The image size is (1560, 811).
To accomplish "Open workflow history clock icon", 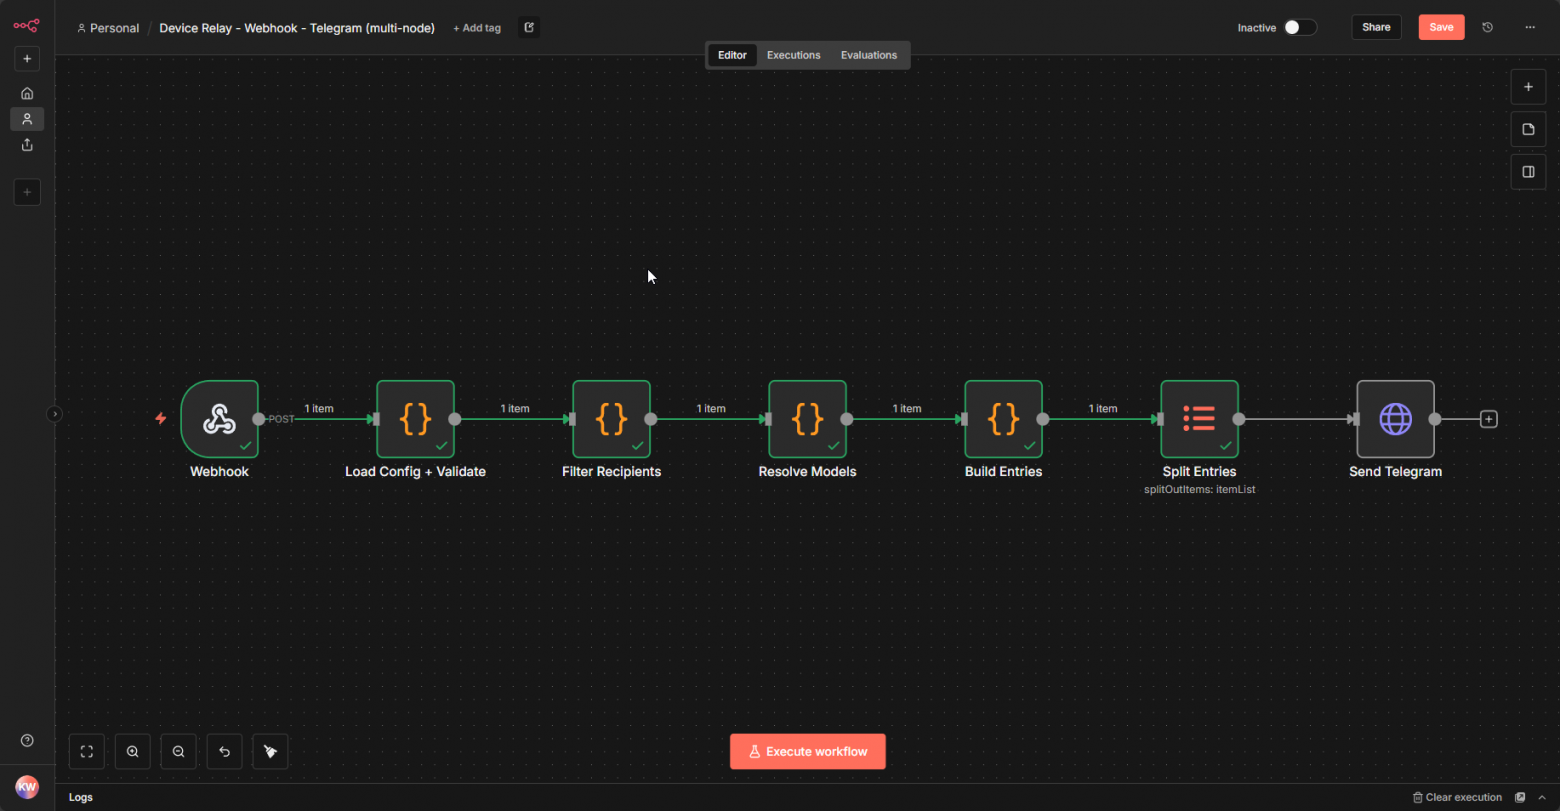I will tap(1487, 27).
